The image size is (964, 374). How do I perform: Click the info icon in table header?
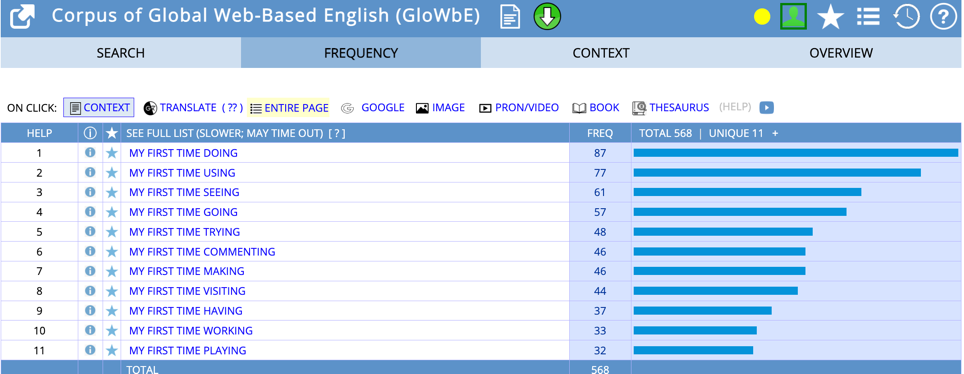[x=90, y=133]
